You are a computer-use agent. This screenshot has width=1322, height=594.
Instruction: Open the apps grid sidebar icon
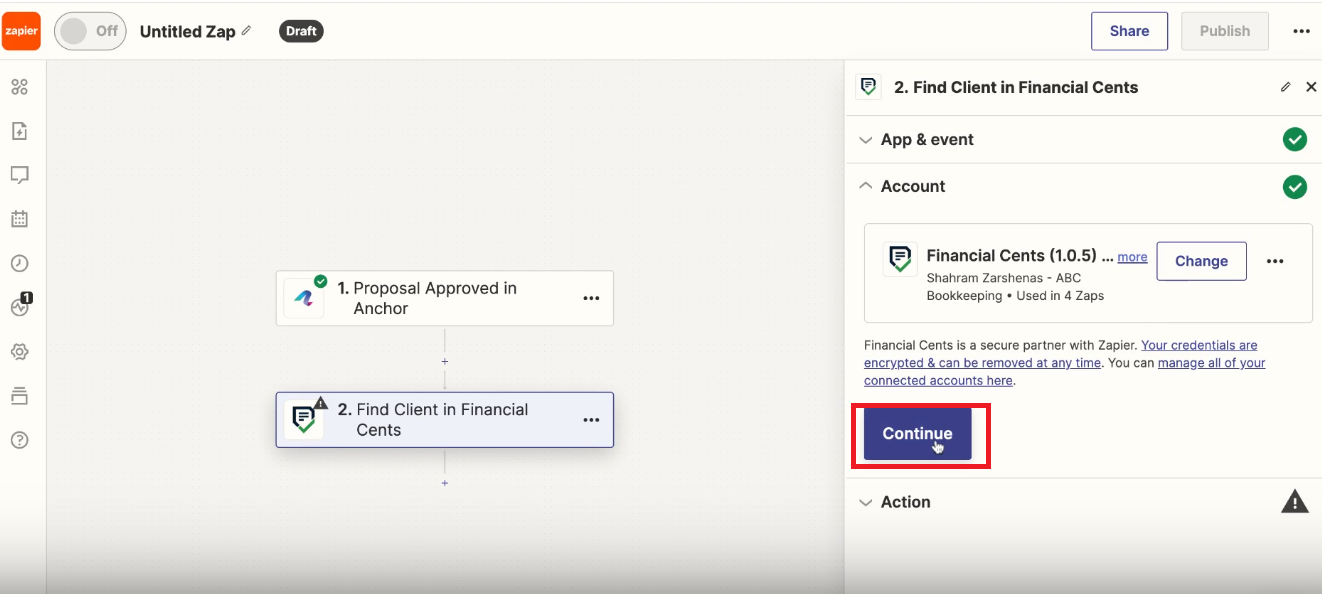19,87
